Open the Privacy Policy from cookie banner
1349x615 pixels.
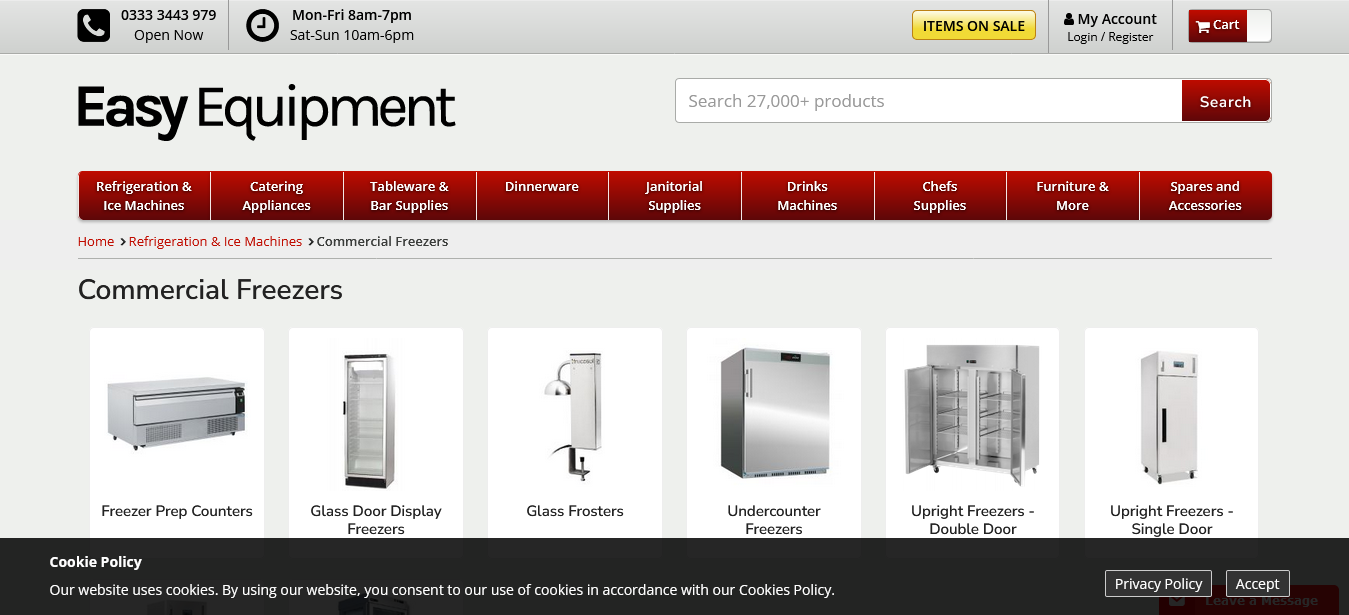click(1158, 584)
